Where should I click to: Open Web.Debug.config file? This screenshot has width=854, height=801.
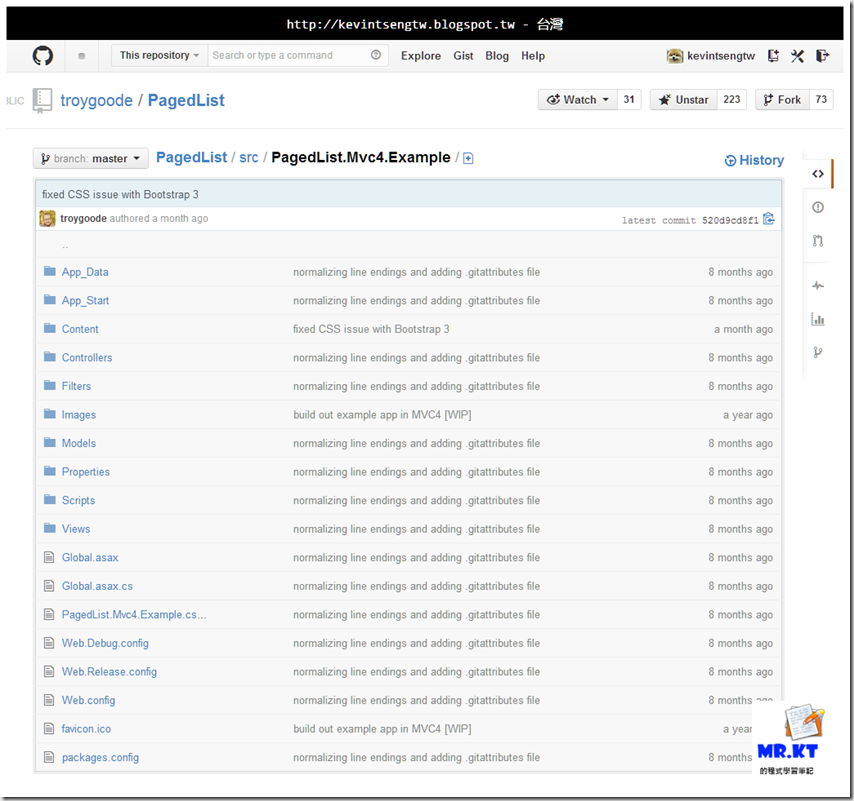pos(105,643)
